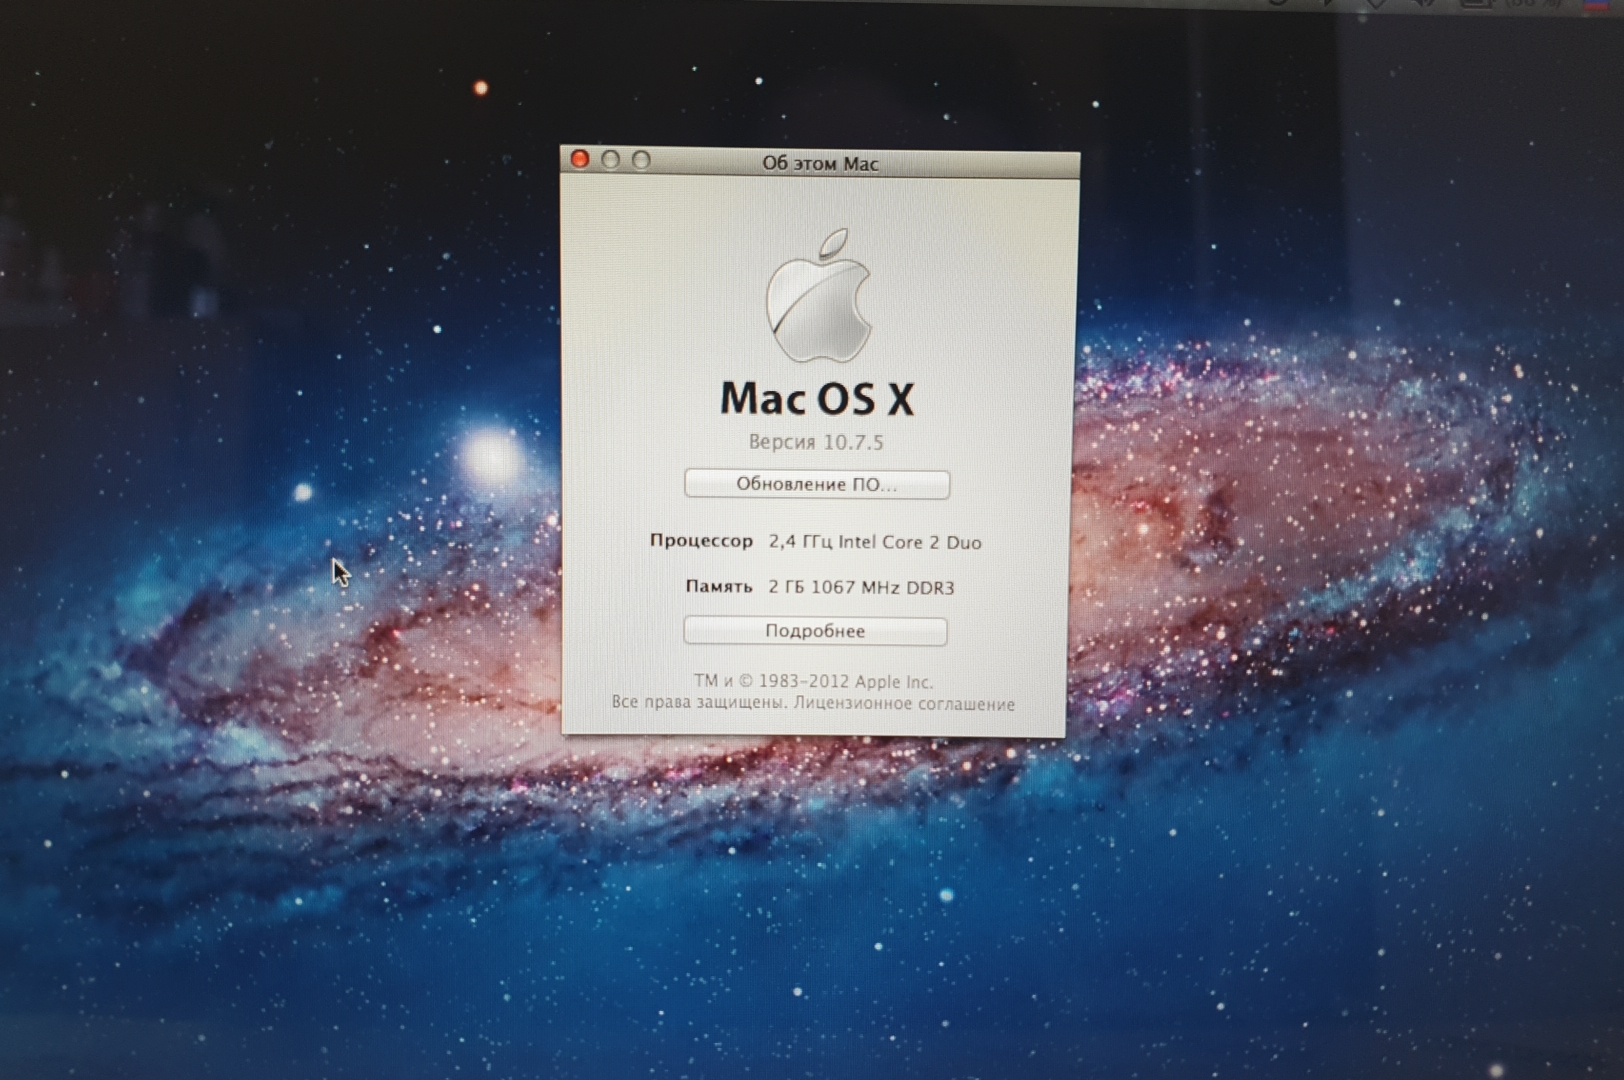
Task: Click the Версия 10.7.5 version text
Action: pos(816,442)
